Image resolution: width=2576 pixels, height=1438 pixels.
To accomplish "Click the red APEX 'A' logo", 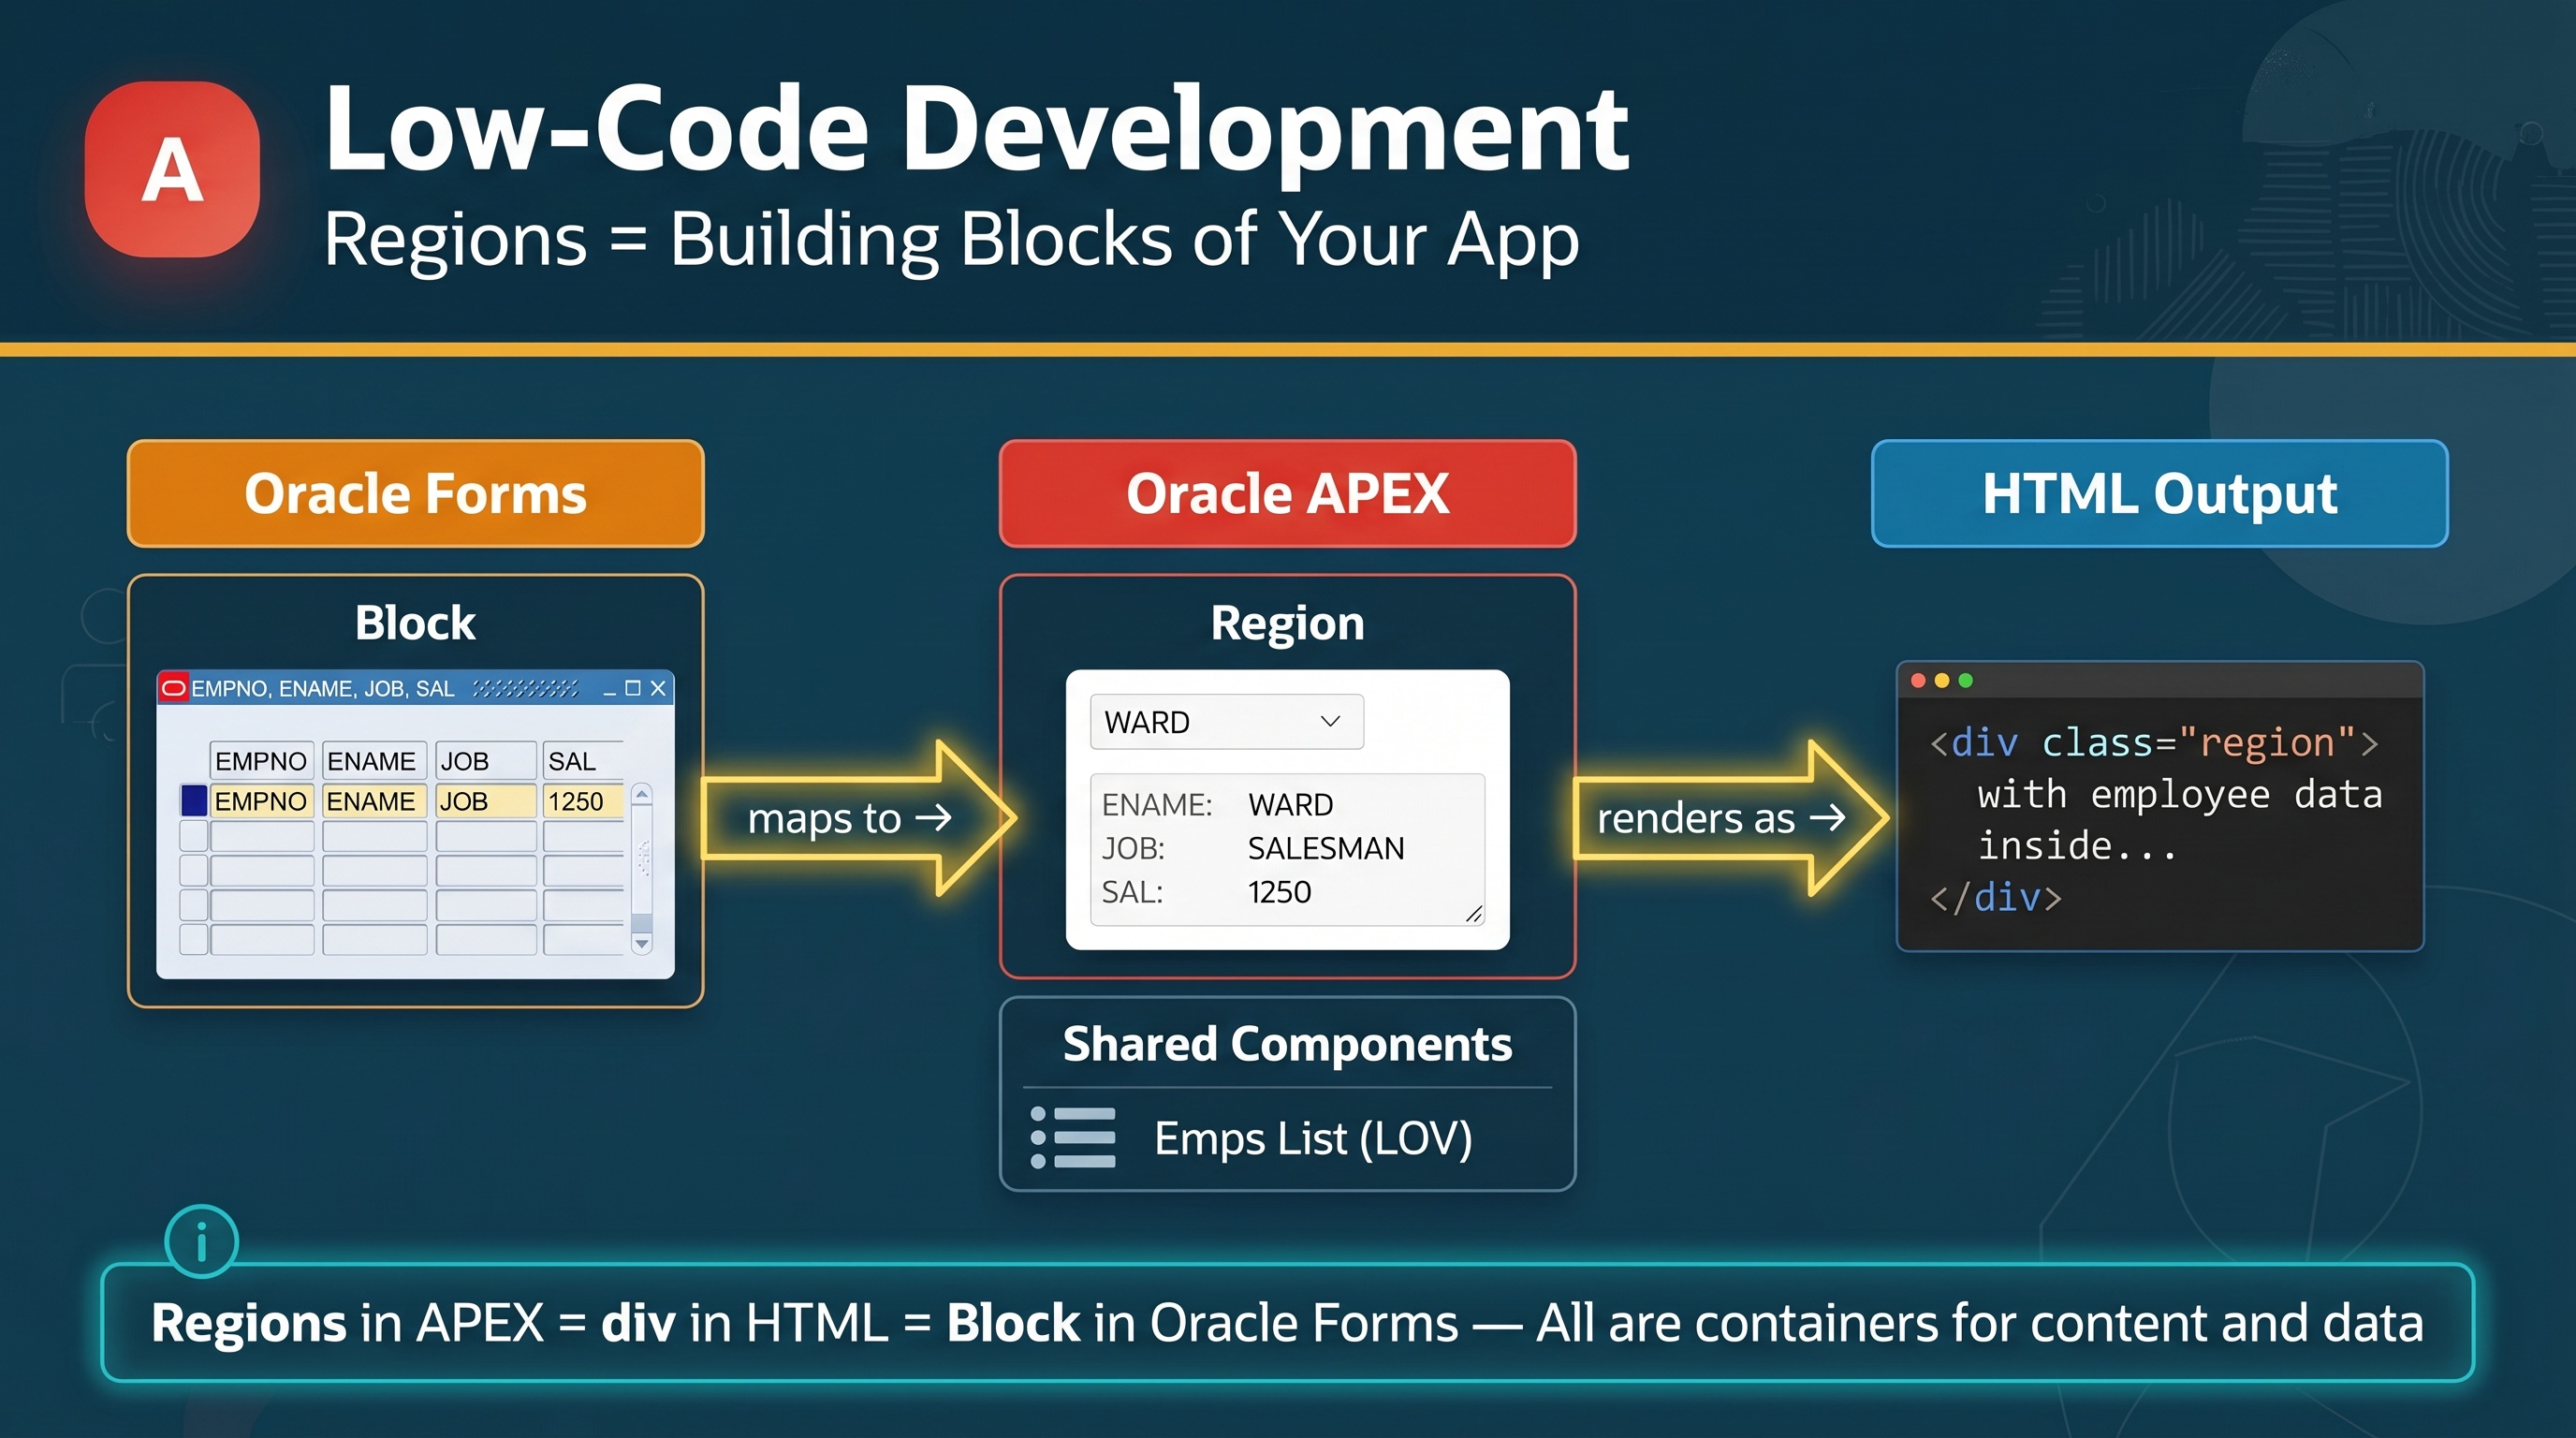I will click(x=172, y=169).
